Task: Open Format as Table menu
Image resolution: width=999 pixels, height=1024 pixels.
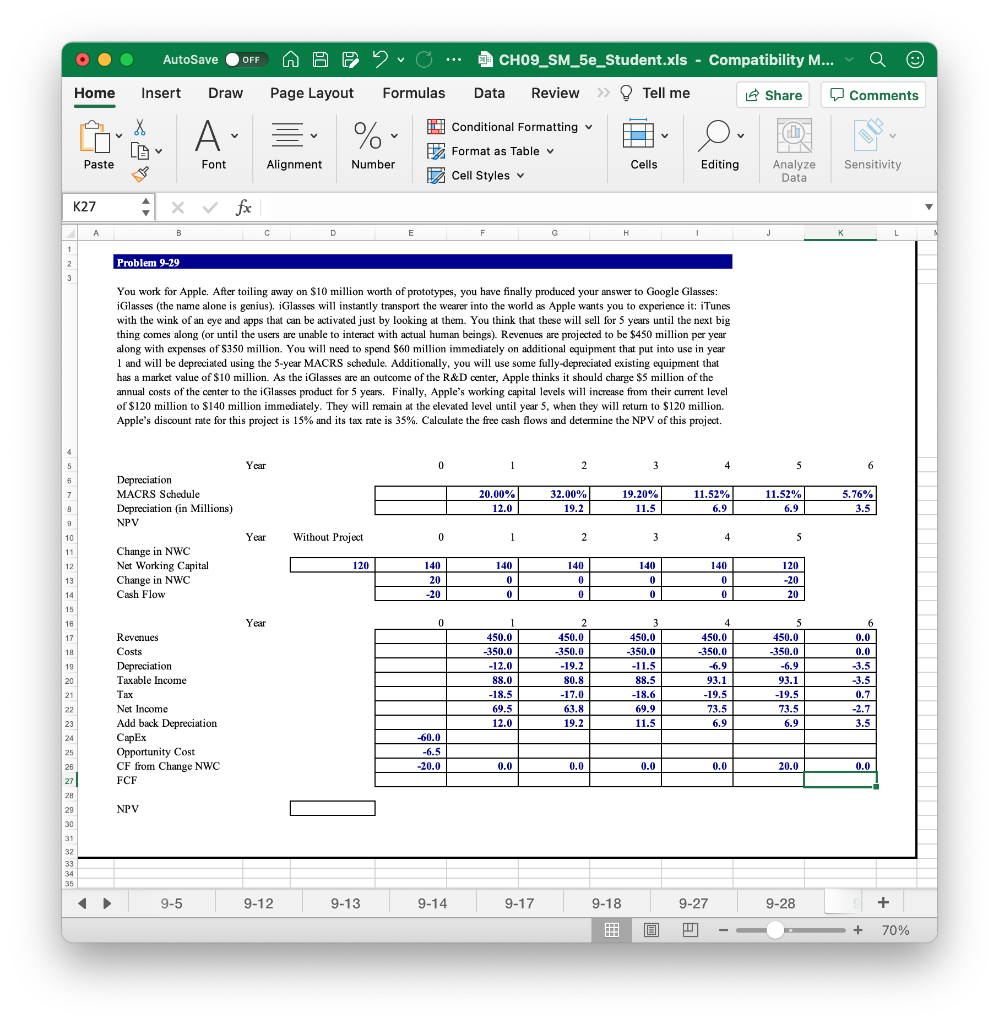Action: (x=490, y=151)
